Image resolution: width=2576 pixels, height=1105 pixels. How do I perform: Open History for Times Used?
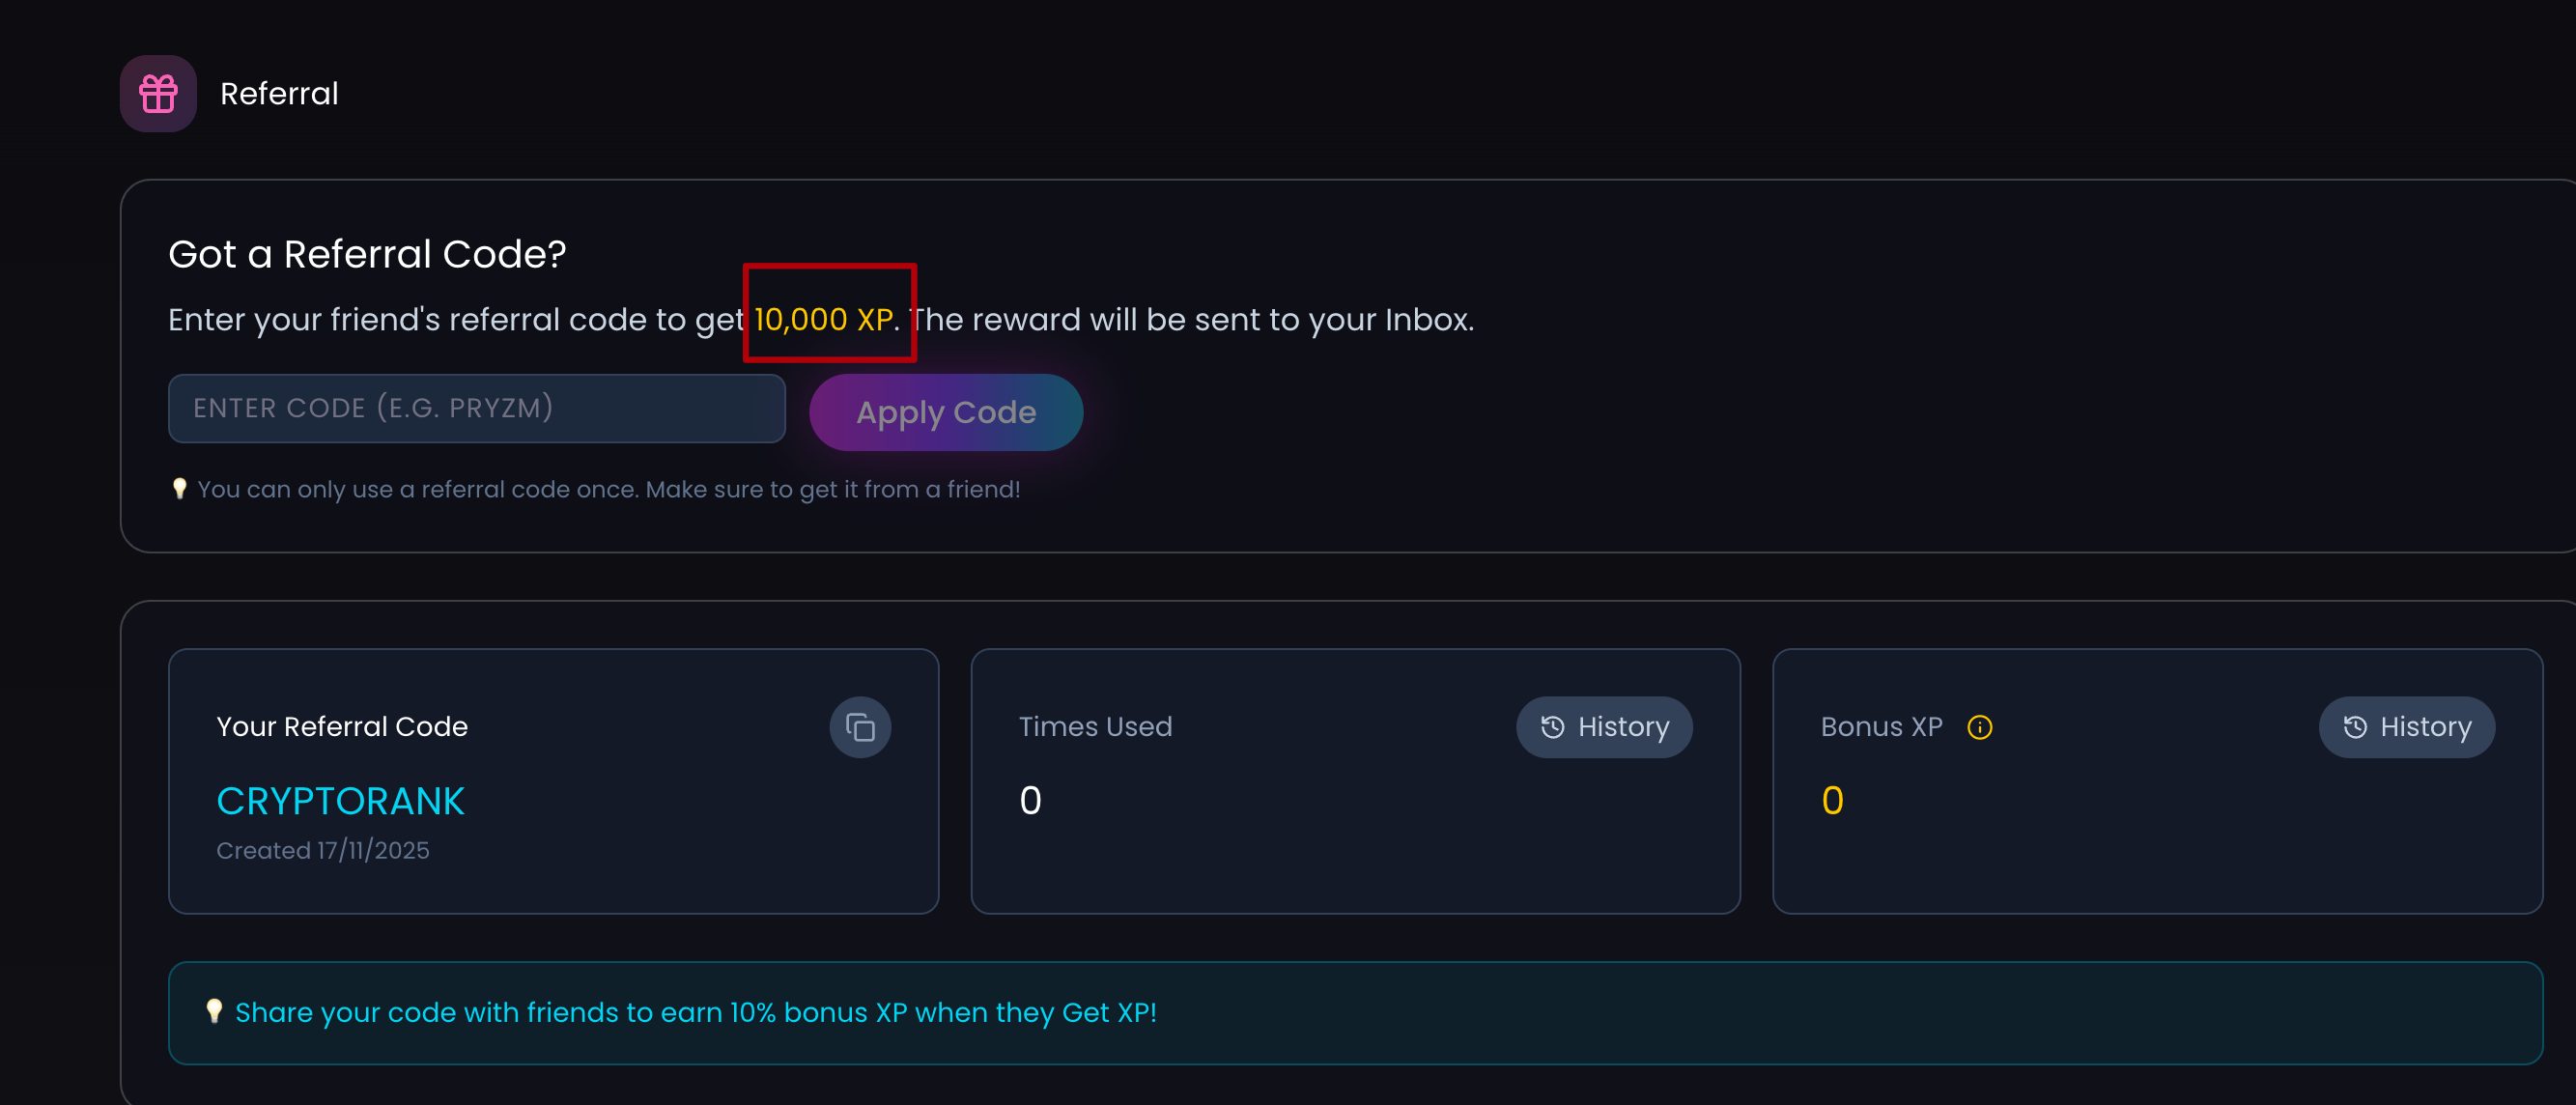pos(1603,727)
